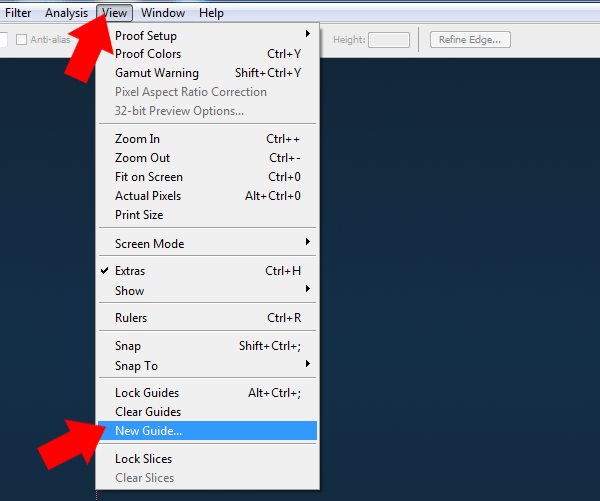Expand the Proof Setup submenu

pyautogui.click(x=208, y=36)
